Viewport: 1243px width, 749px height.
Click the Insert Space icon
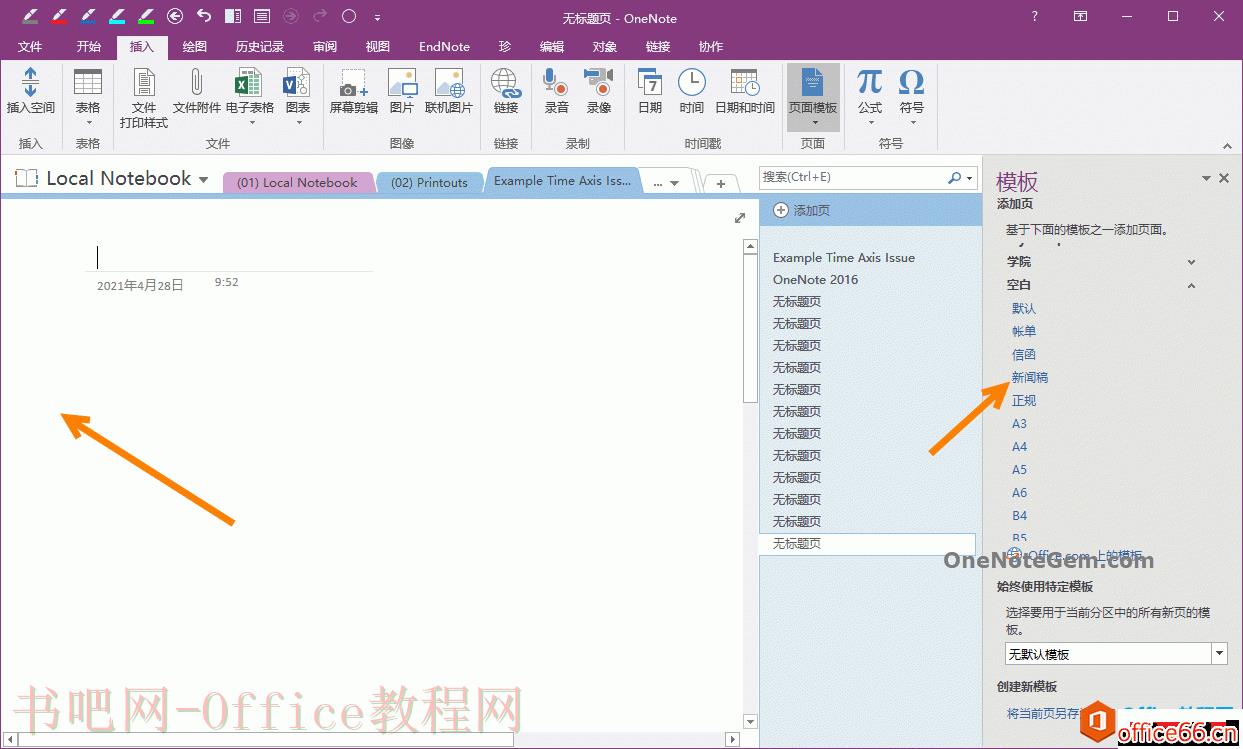(31, 92)
